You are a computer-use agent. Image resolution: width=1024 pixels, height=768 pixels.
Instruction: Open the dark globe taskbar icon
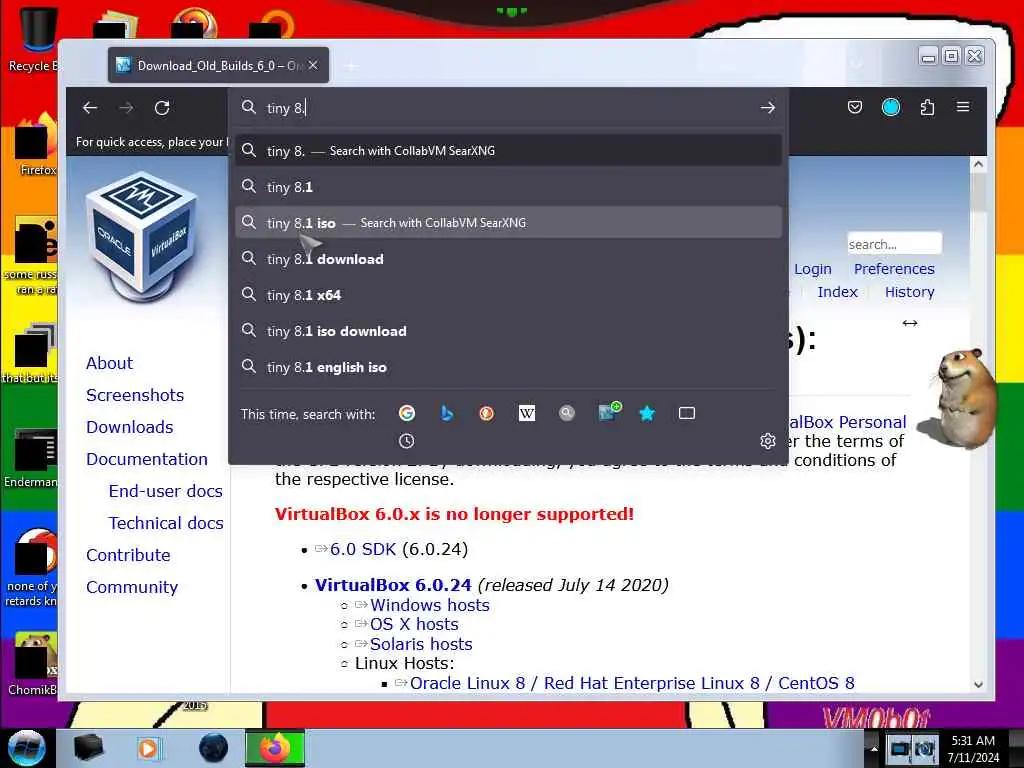coord(213,748)
